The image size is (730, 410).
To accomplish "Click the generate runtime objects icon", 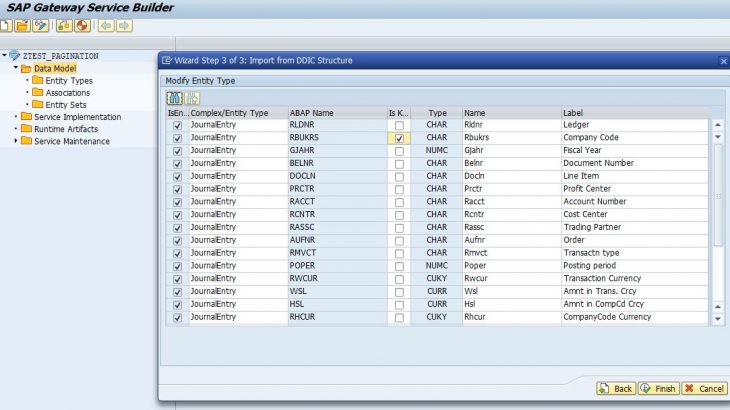I will pos(82,26).
